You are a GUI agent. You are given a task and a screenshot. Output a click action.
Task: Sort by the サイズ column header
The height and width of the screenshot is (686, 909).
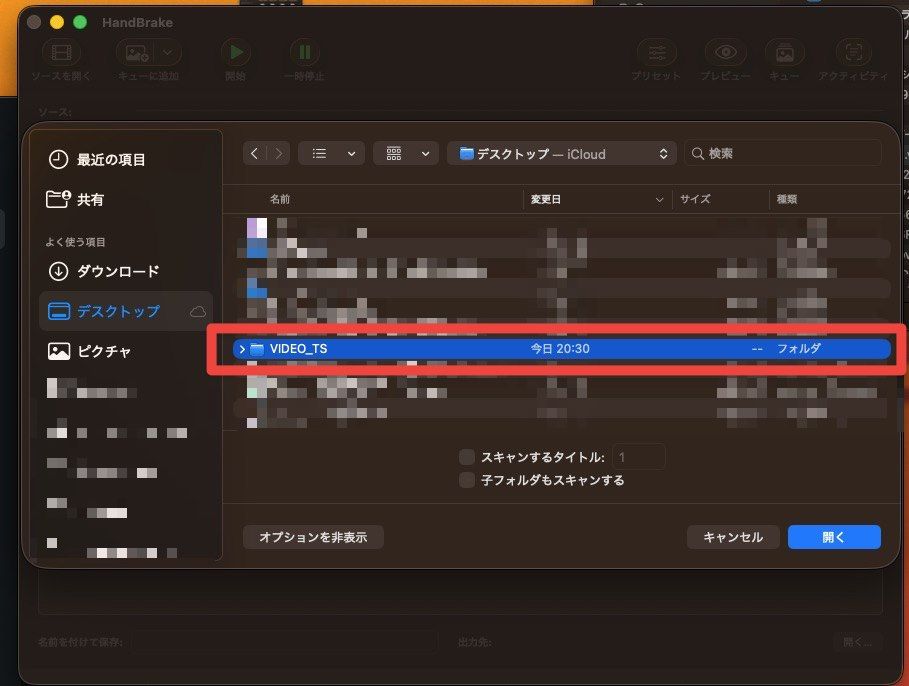point(695,199)
